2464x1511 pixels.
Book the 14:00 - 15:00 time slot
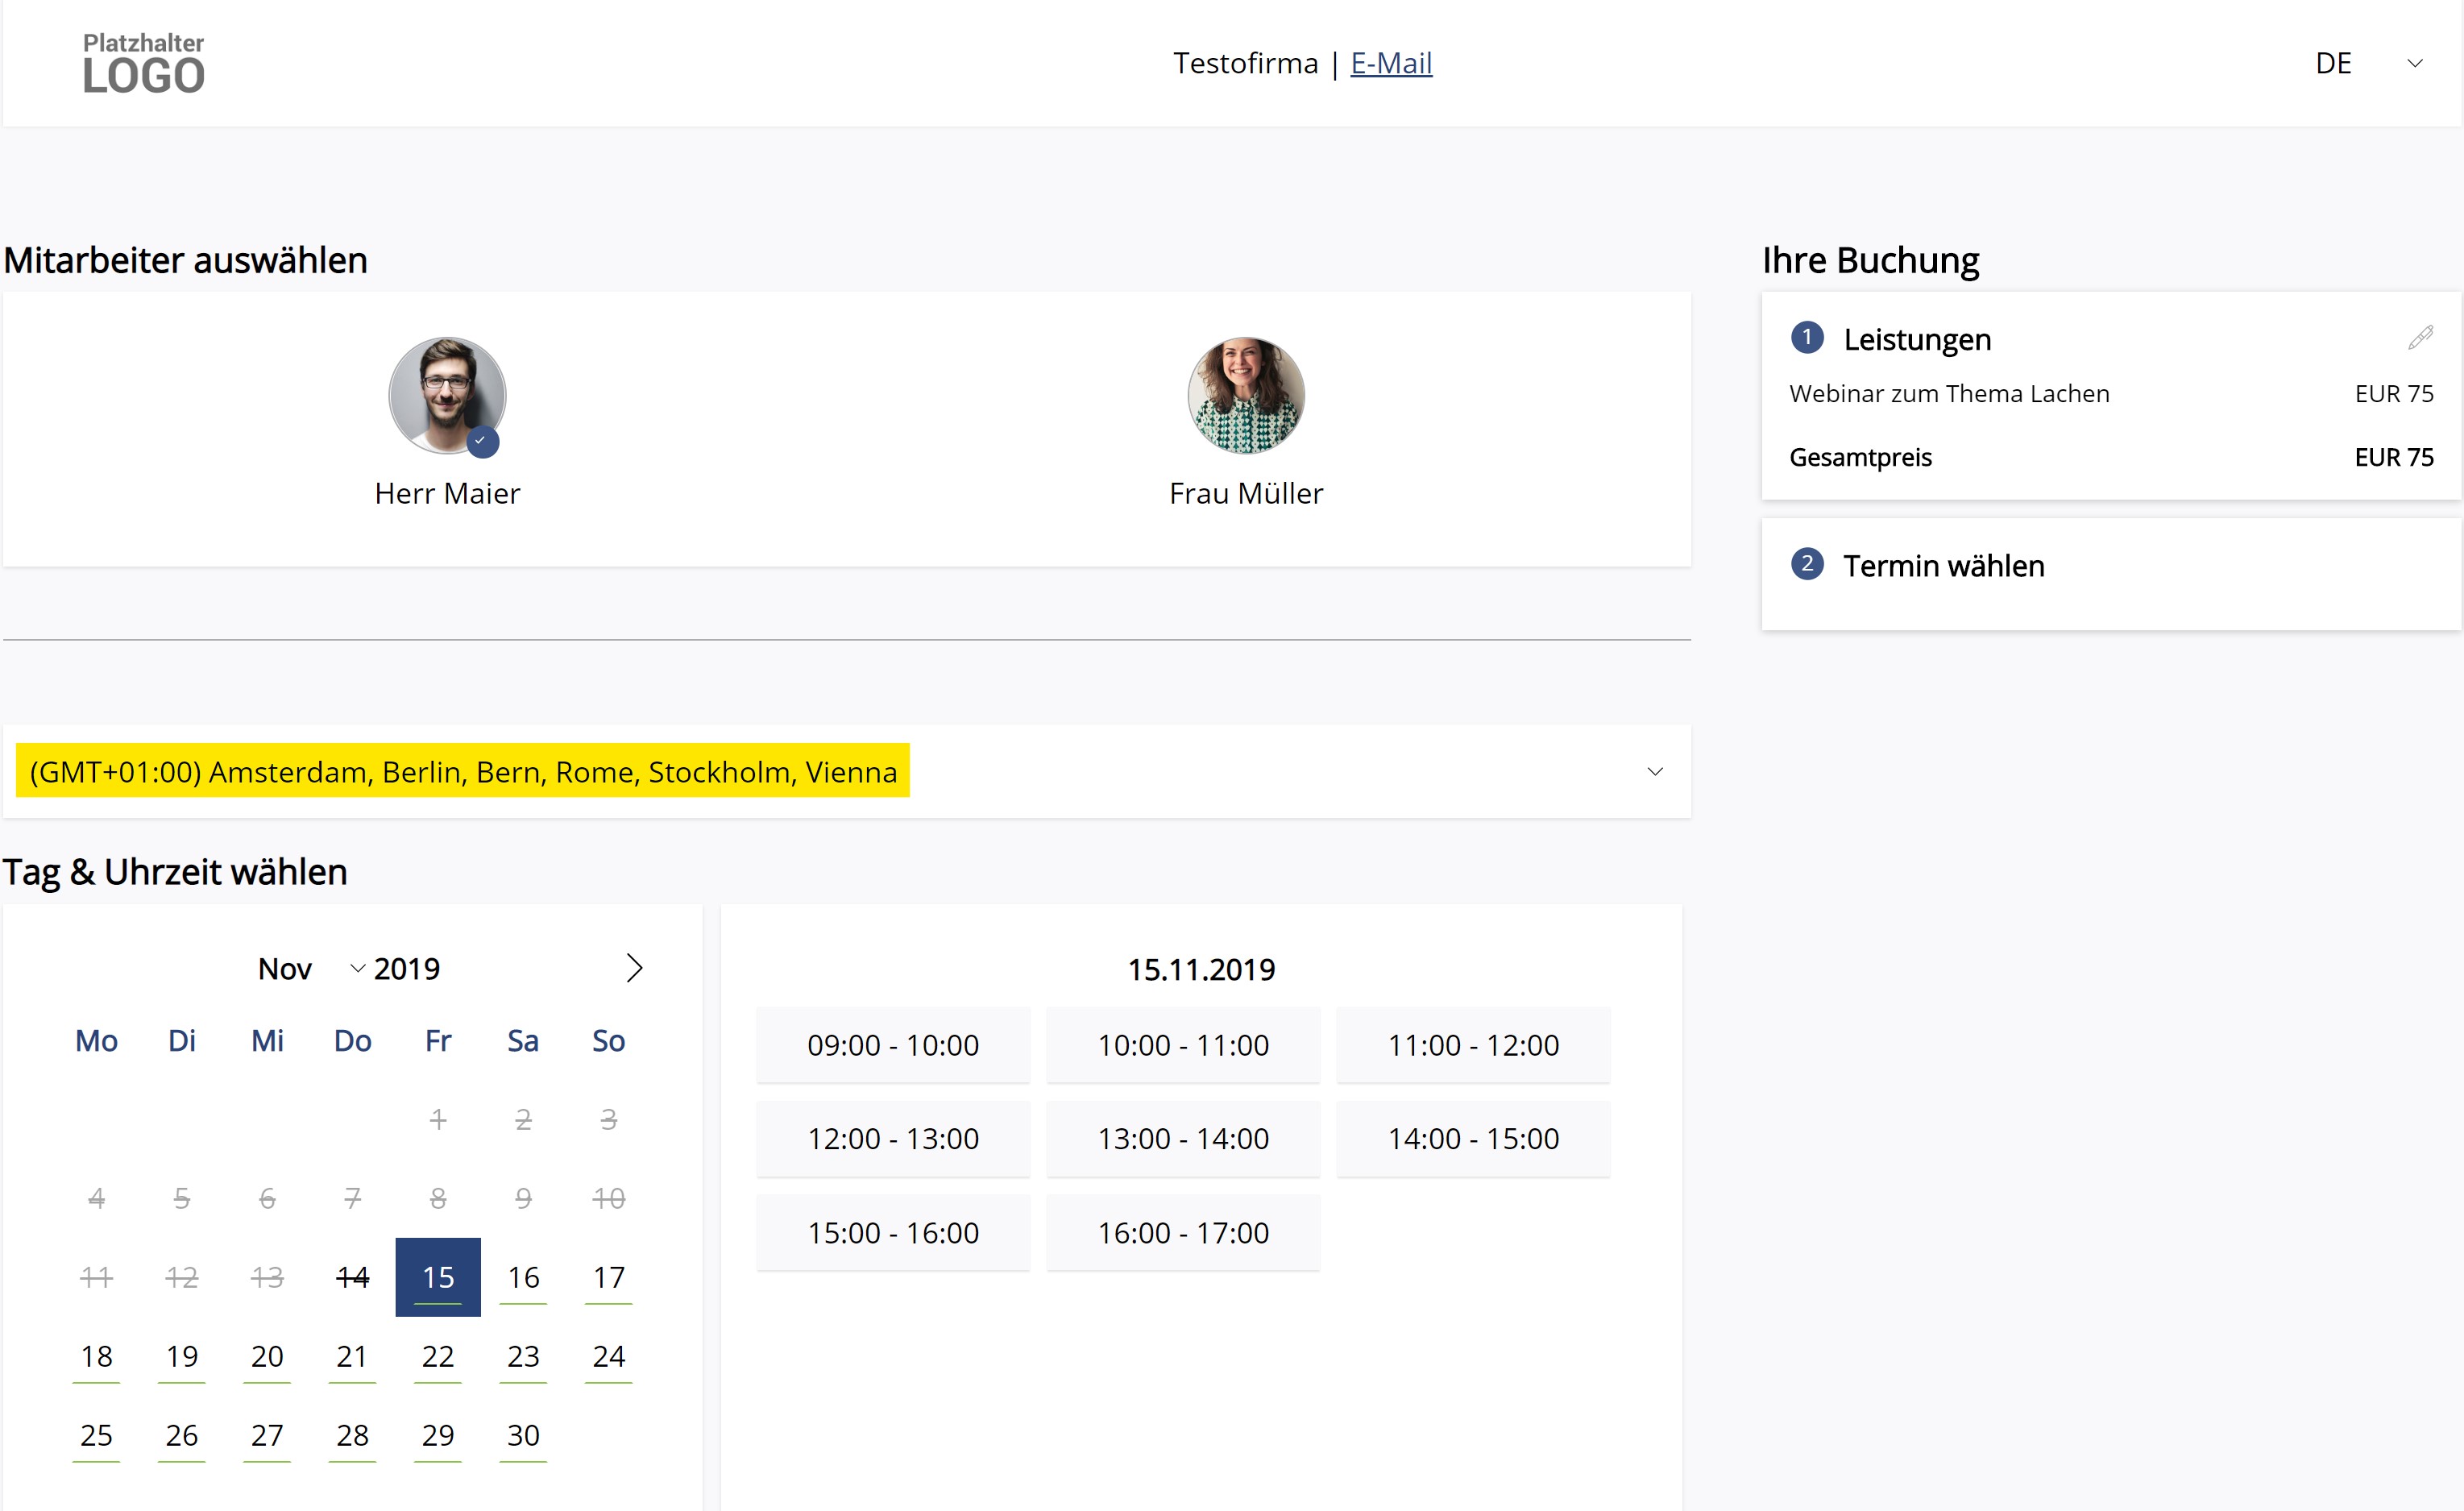[1473, 1139]
